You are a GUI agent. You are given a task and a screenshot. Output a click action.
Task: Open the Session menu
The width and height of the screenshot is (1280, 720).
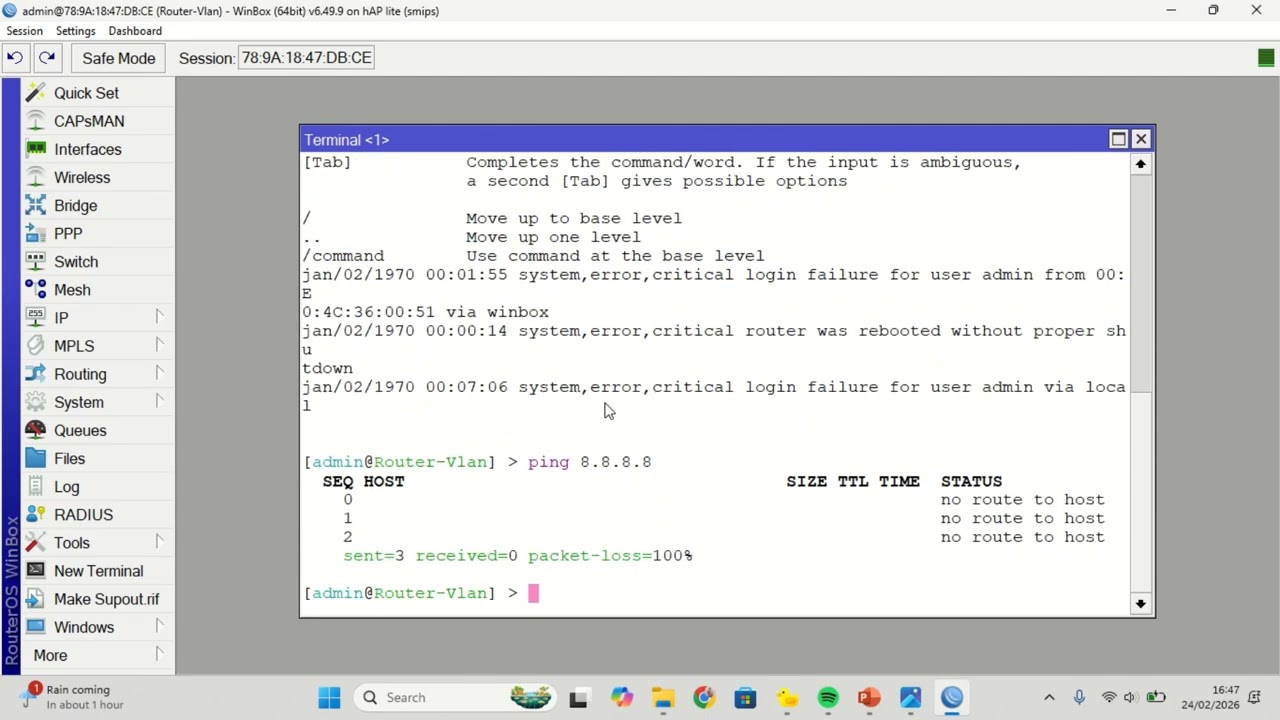click(24, 31)
